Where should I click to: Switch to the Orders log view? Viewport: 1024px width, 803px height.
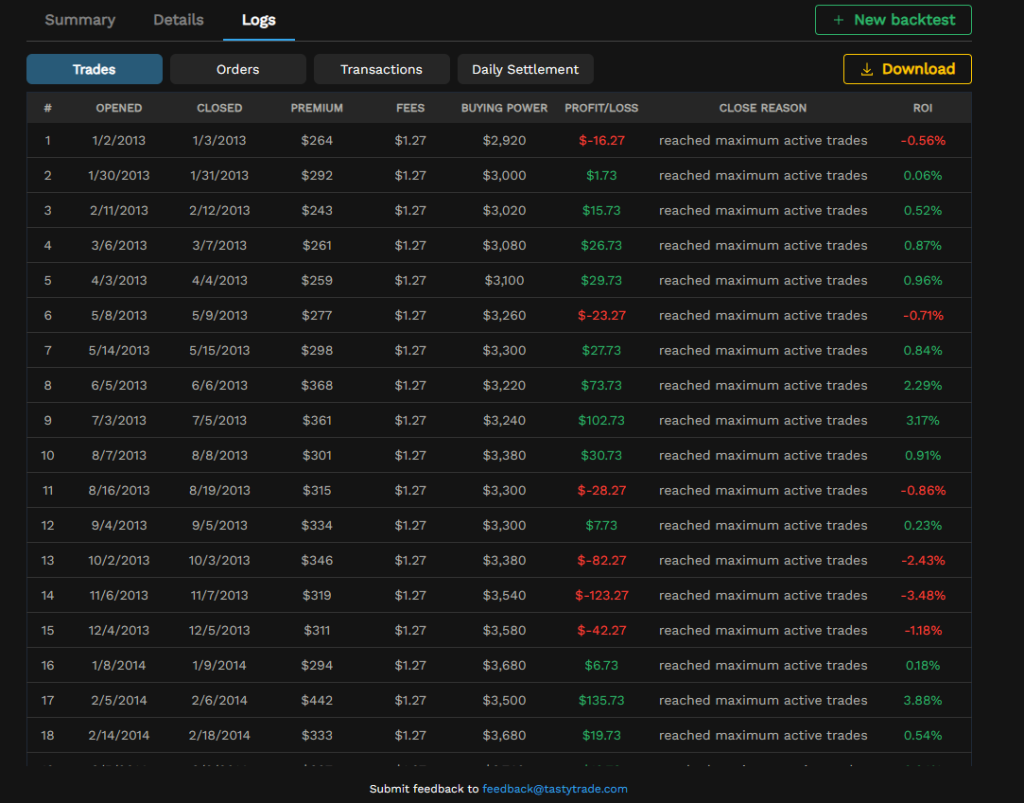pyautogui.click(x=238, y=69)
